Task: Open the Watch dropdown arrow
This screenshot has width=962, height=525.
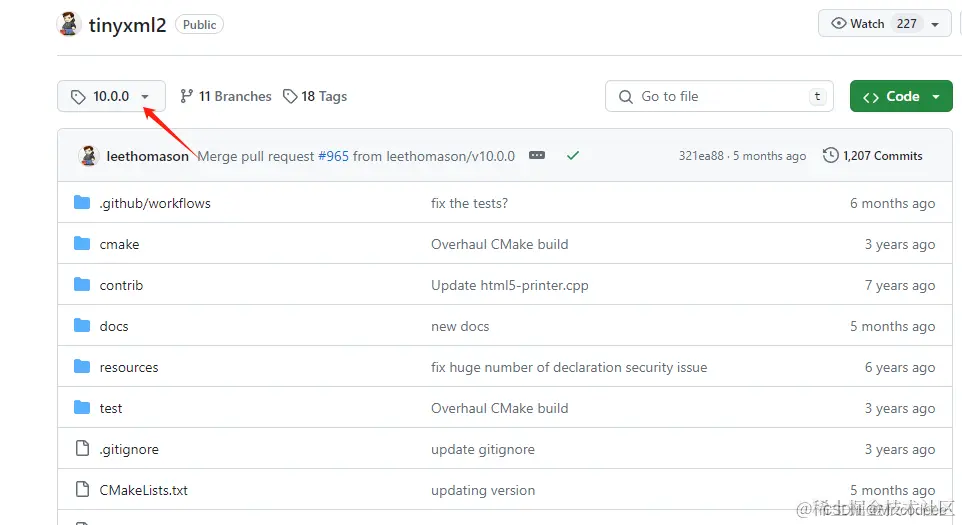Action: coord(935,25)
